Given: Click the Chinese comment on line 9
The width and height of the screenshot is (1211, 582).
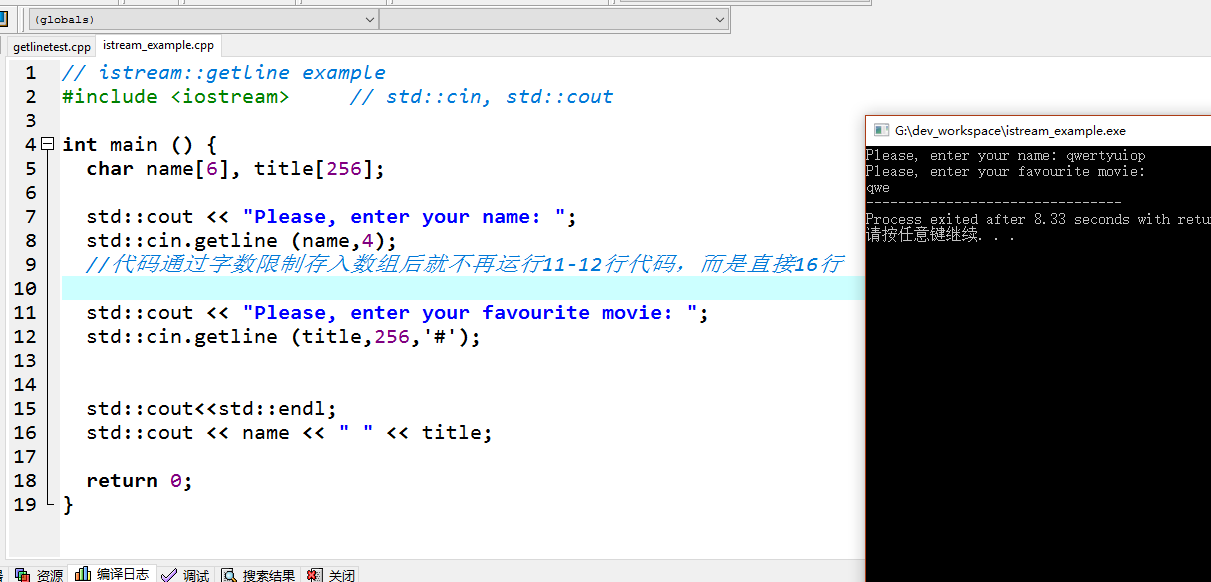Looking at the screenshot, I should click(x=464, y=265).
